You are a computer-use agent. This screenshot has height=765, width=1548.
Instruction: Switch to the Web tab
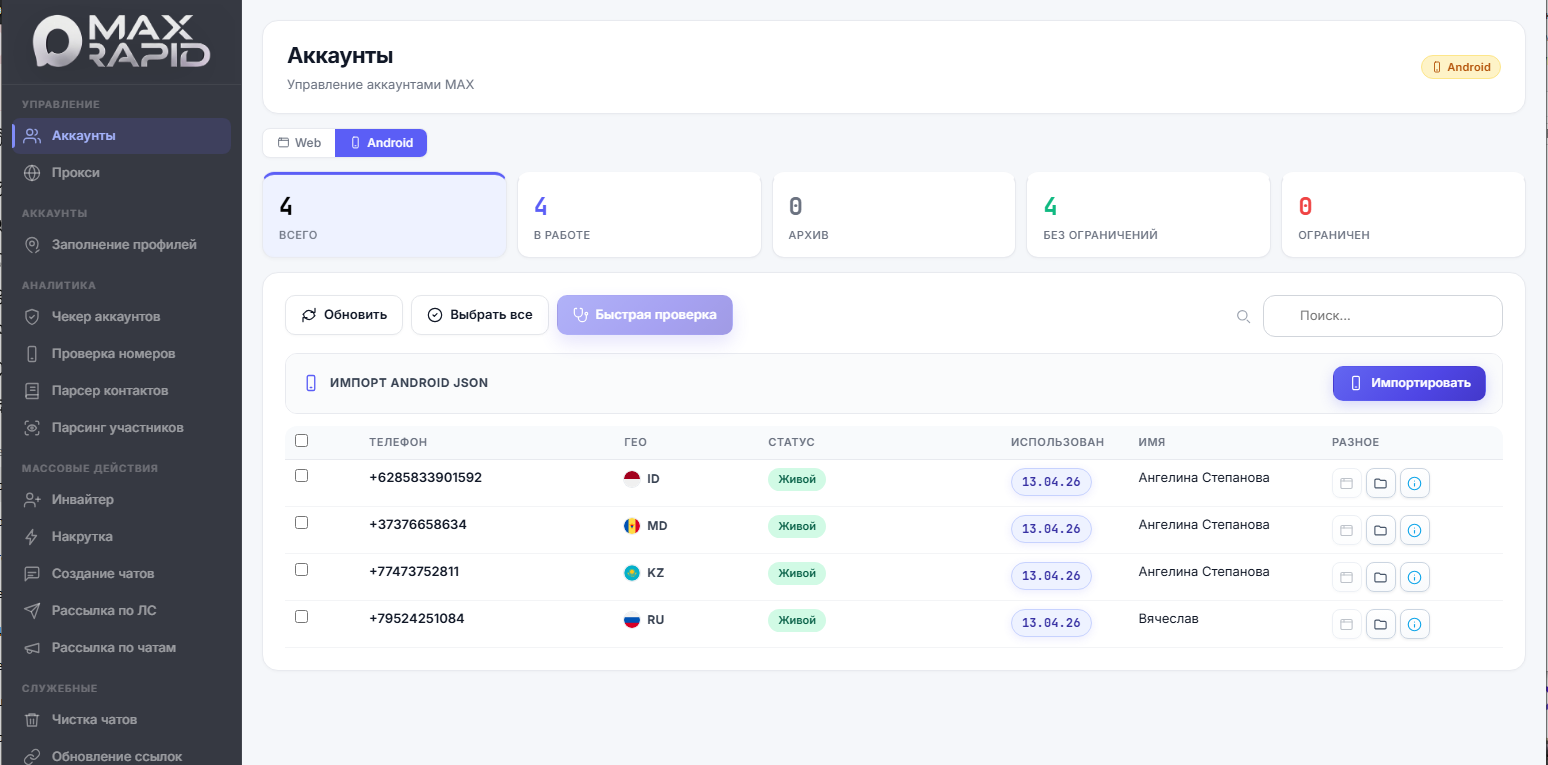(299, 143)
